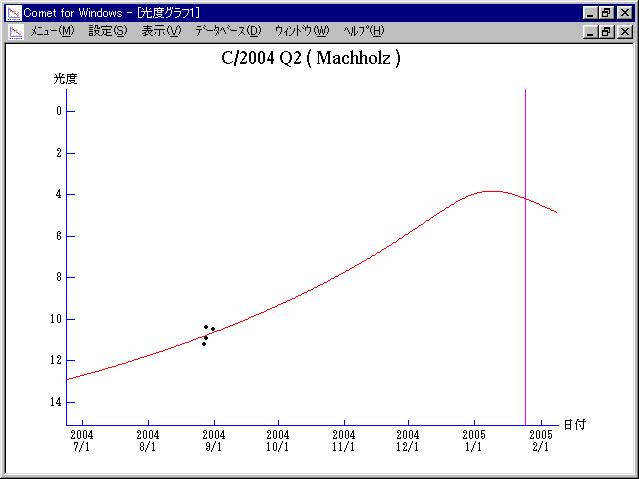The image size is (639, 479).
Task: Click the 光度 magnitude axis label
Action: [x=66, y=78]
